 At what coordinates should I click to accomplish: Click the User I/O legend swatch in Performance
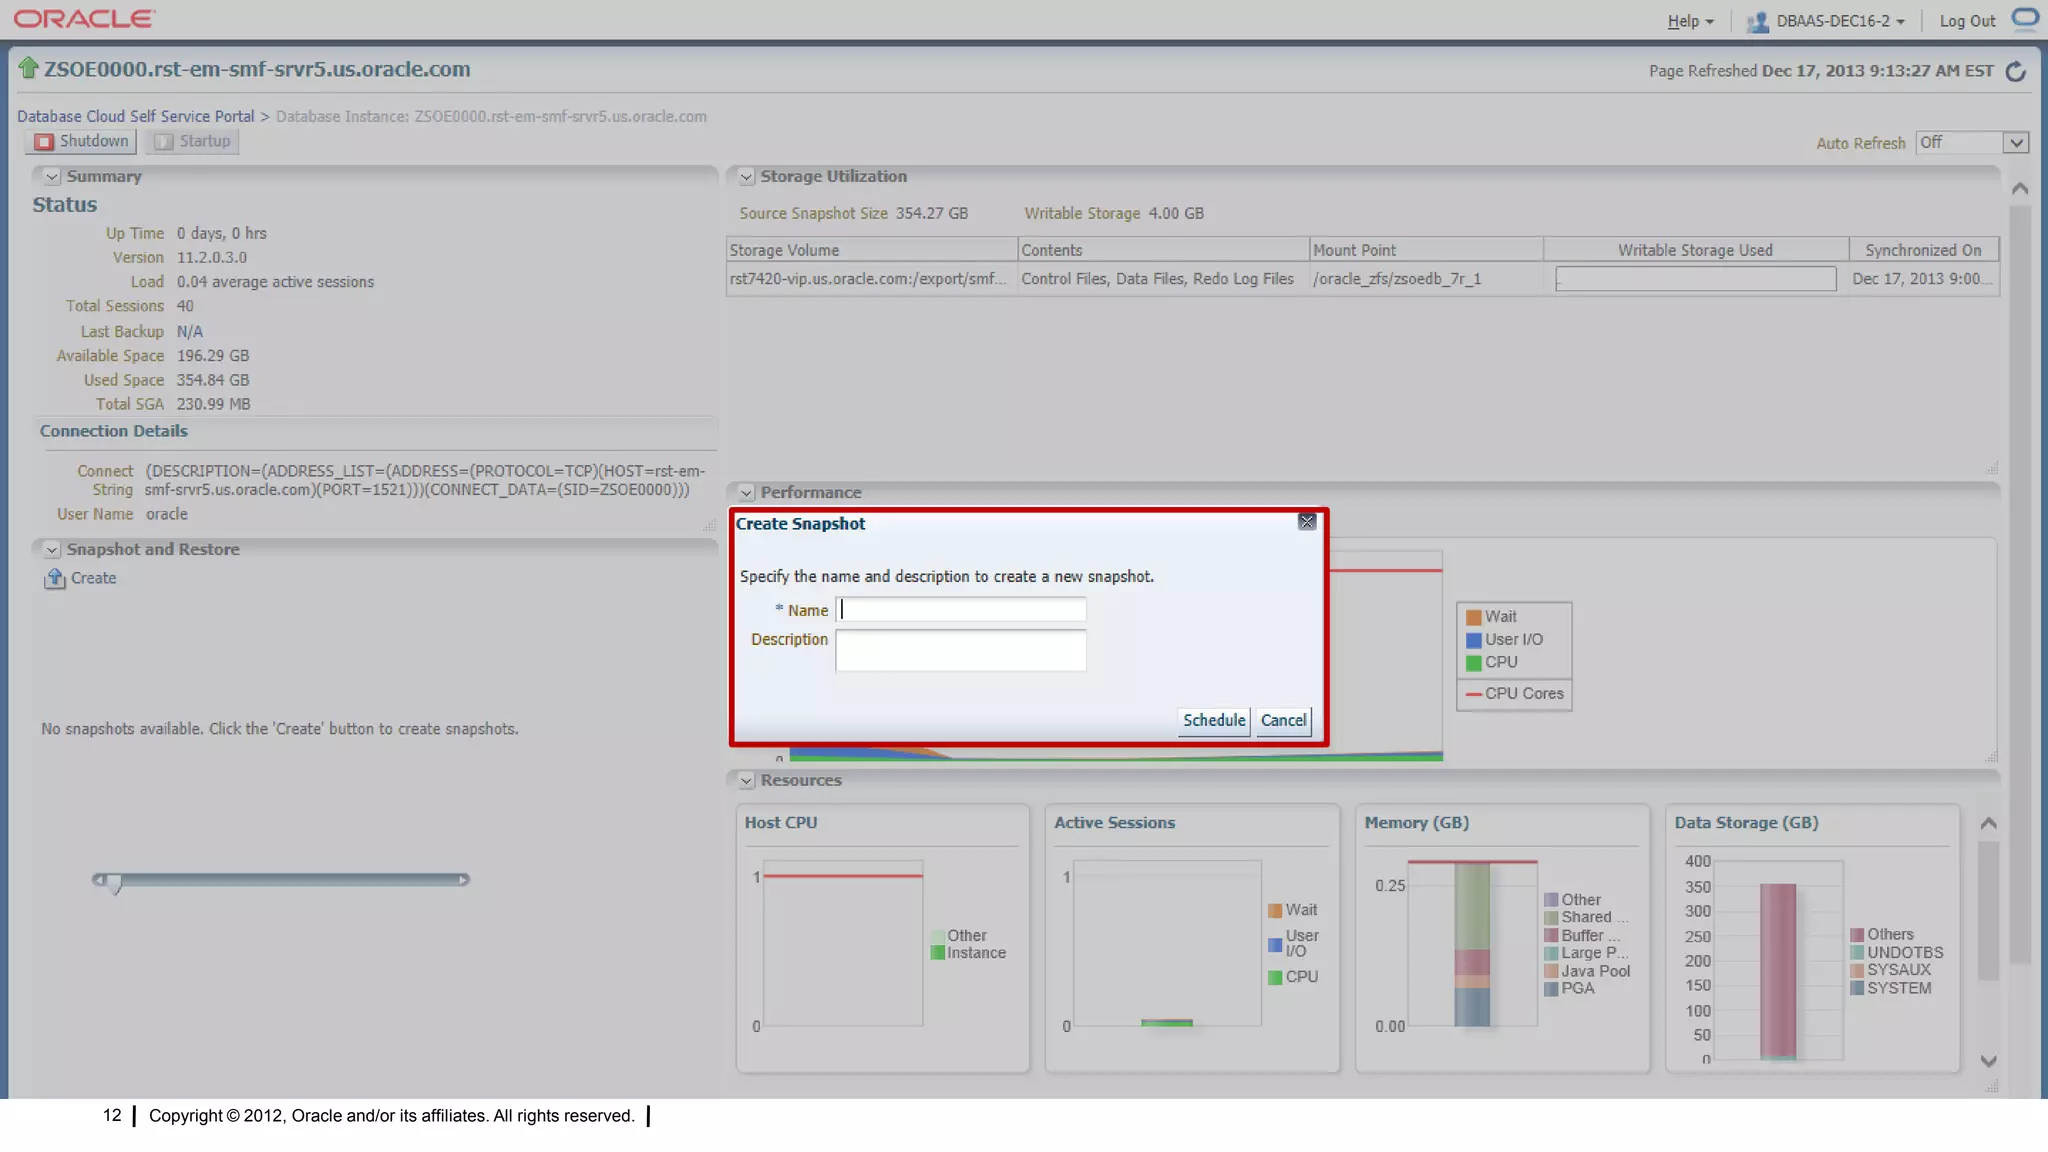tap(1473, 640)
